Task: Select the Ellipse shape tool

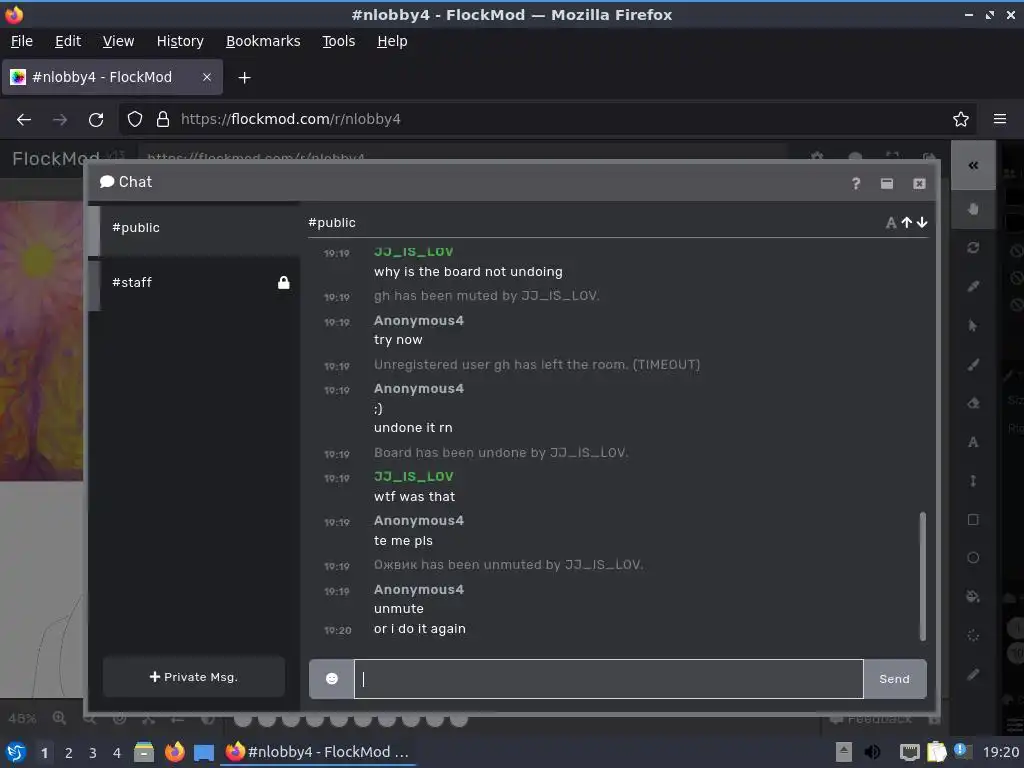Action: pyautogui.click(x=973, y=558)
